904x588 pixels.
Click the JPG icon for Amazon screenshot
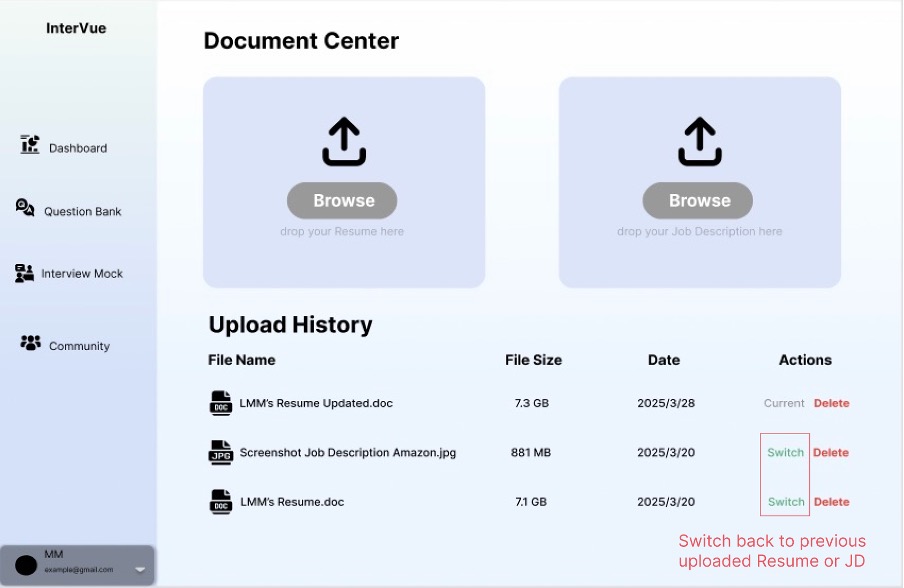[221, 453]
